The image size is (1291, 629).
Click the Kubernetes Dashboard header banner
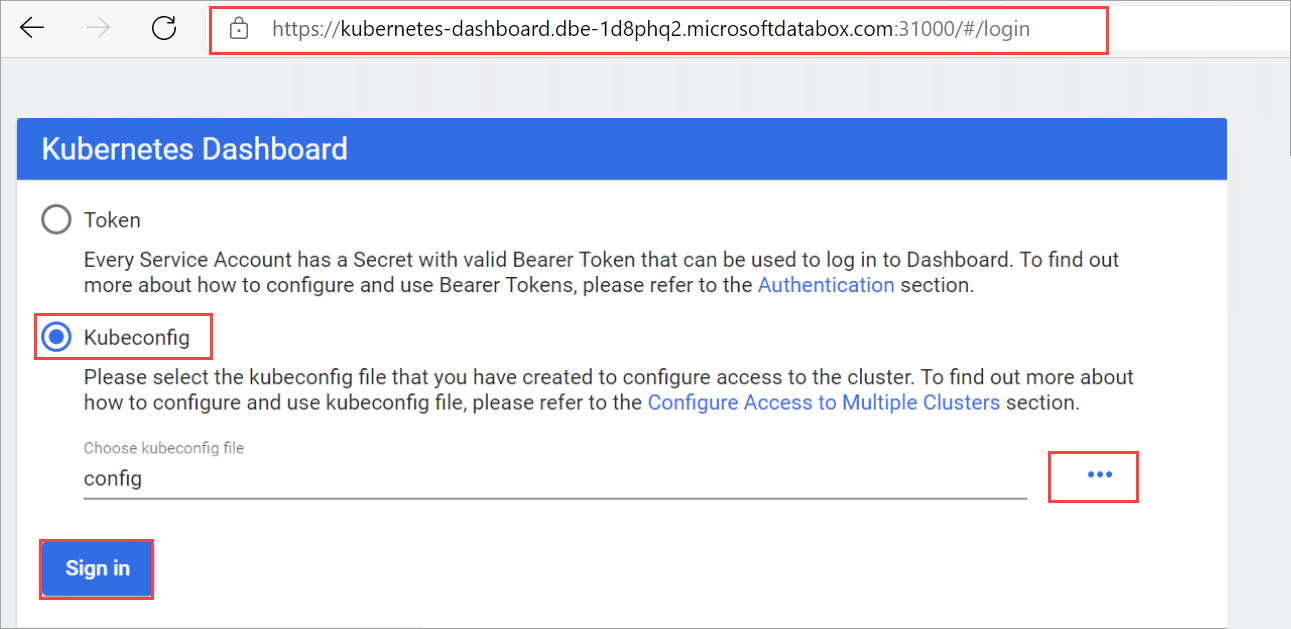point(620,148)
